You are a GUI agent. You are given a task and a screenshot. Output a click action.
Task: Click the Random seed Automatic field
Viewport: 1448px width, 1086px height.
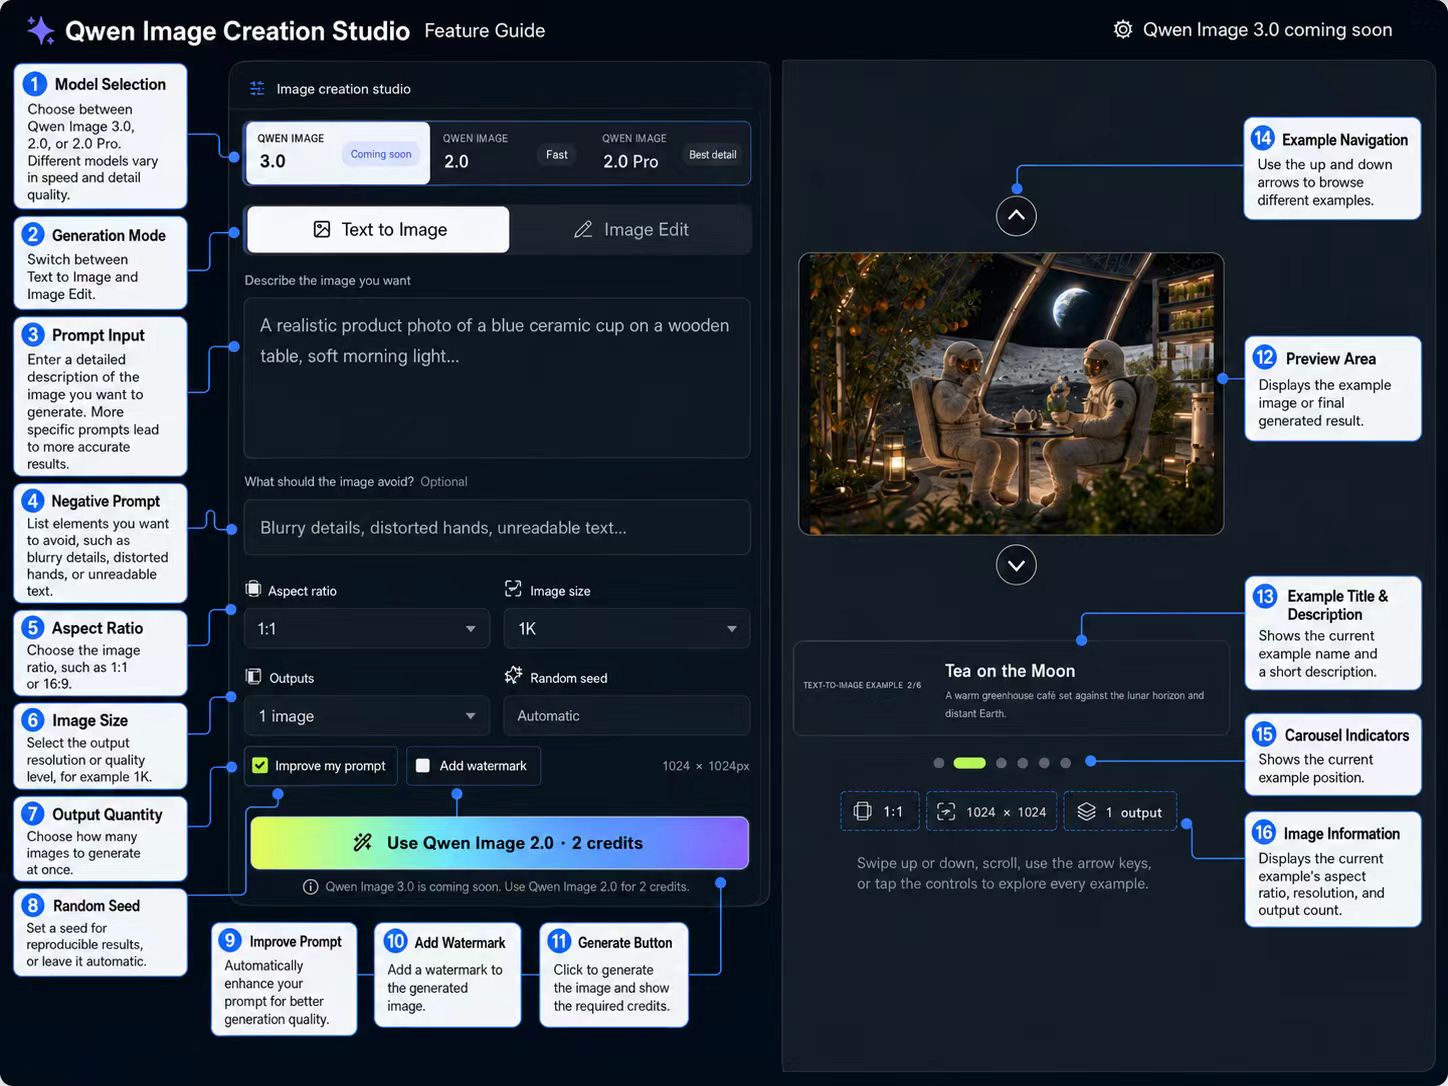[627, 715]
